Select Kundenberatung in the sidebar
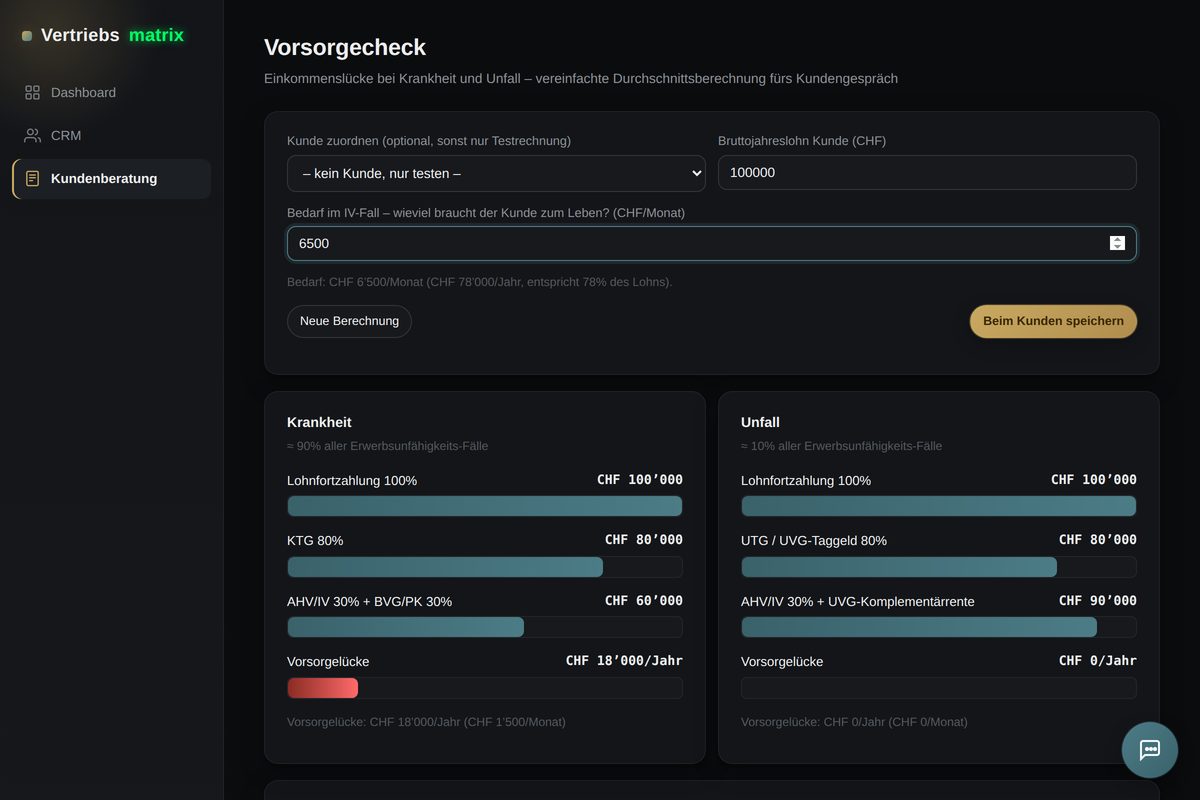The height and width of the screenshot is (800, 1200). pyautogui.click(x=112, y=178)
